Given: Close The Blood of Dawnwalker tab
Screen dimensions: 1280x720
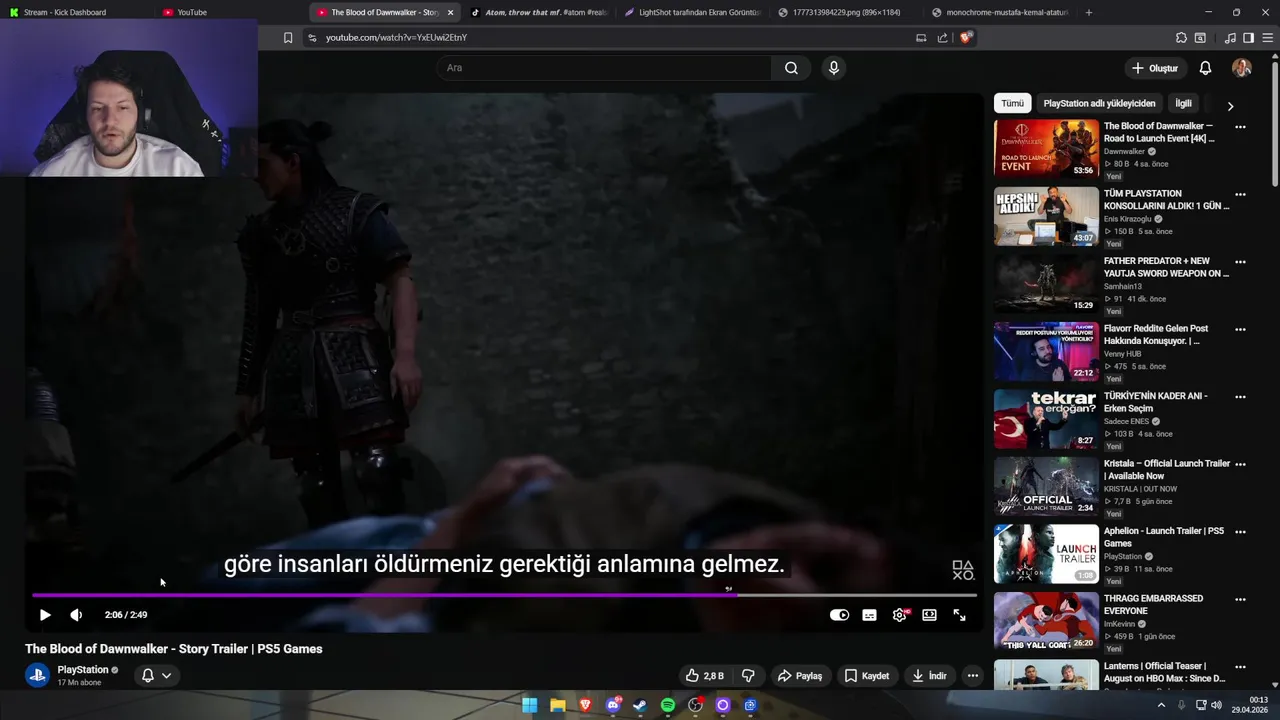Looking at the screenshot, I should 450,12.
